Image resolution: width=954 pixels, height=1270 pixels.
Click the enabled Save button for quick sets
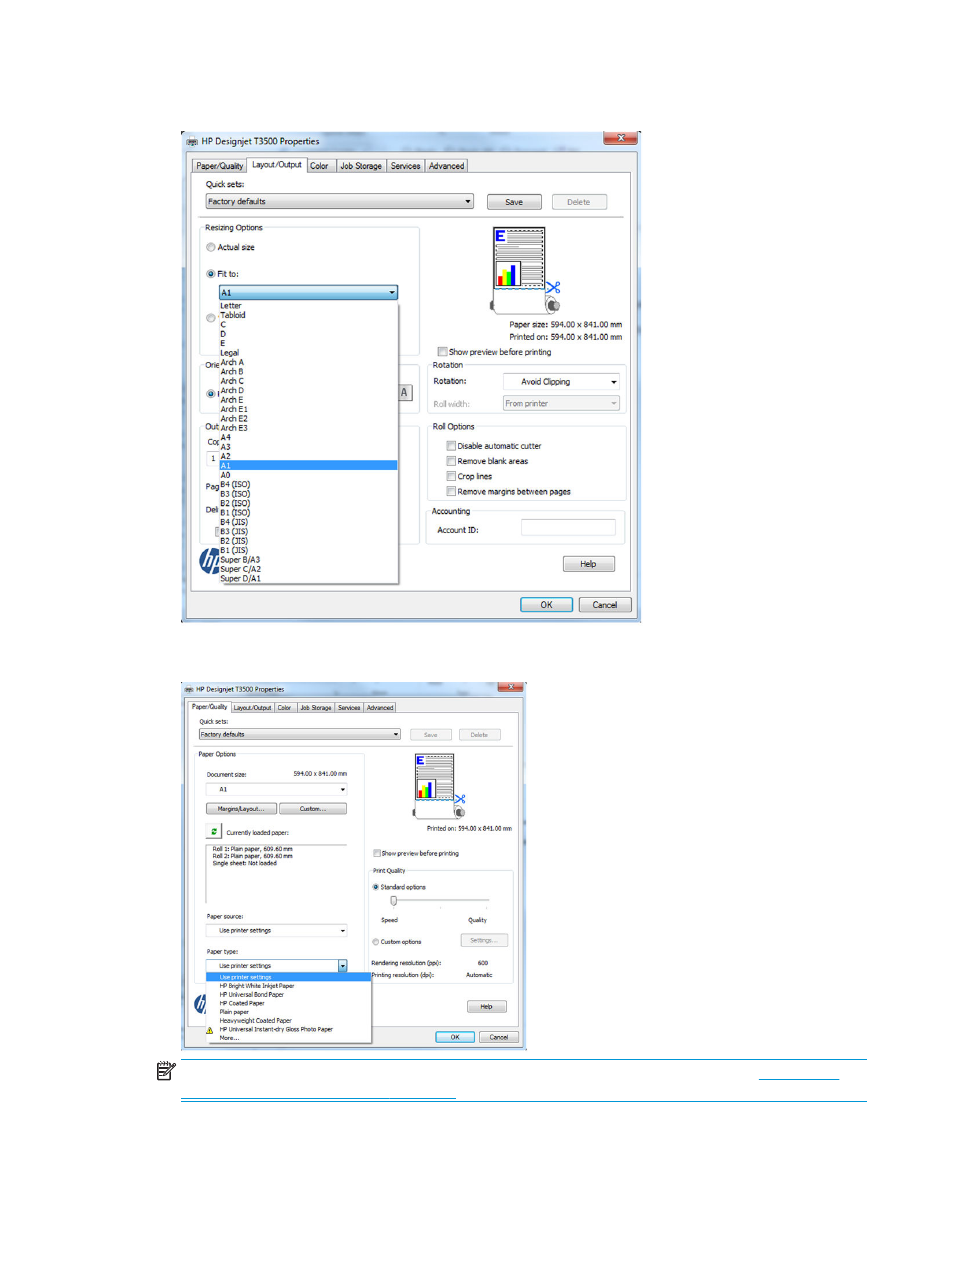point(514,202)
